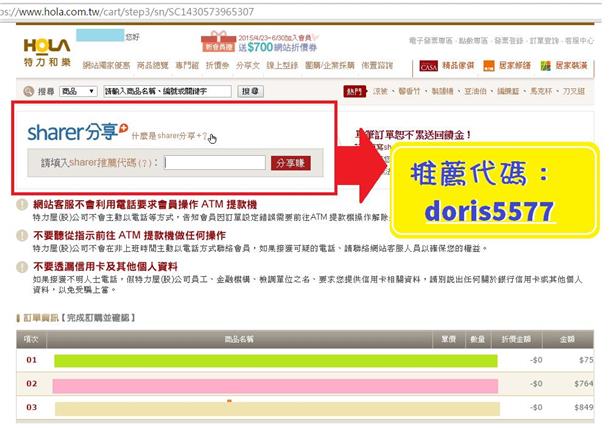Click the 不要透漏信用卡及其他個人資料 heading
Screen dimensions: 610x428
105,267
